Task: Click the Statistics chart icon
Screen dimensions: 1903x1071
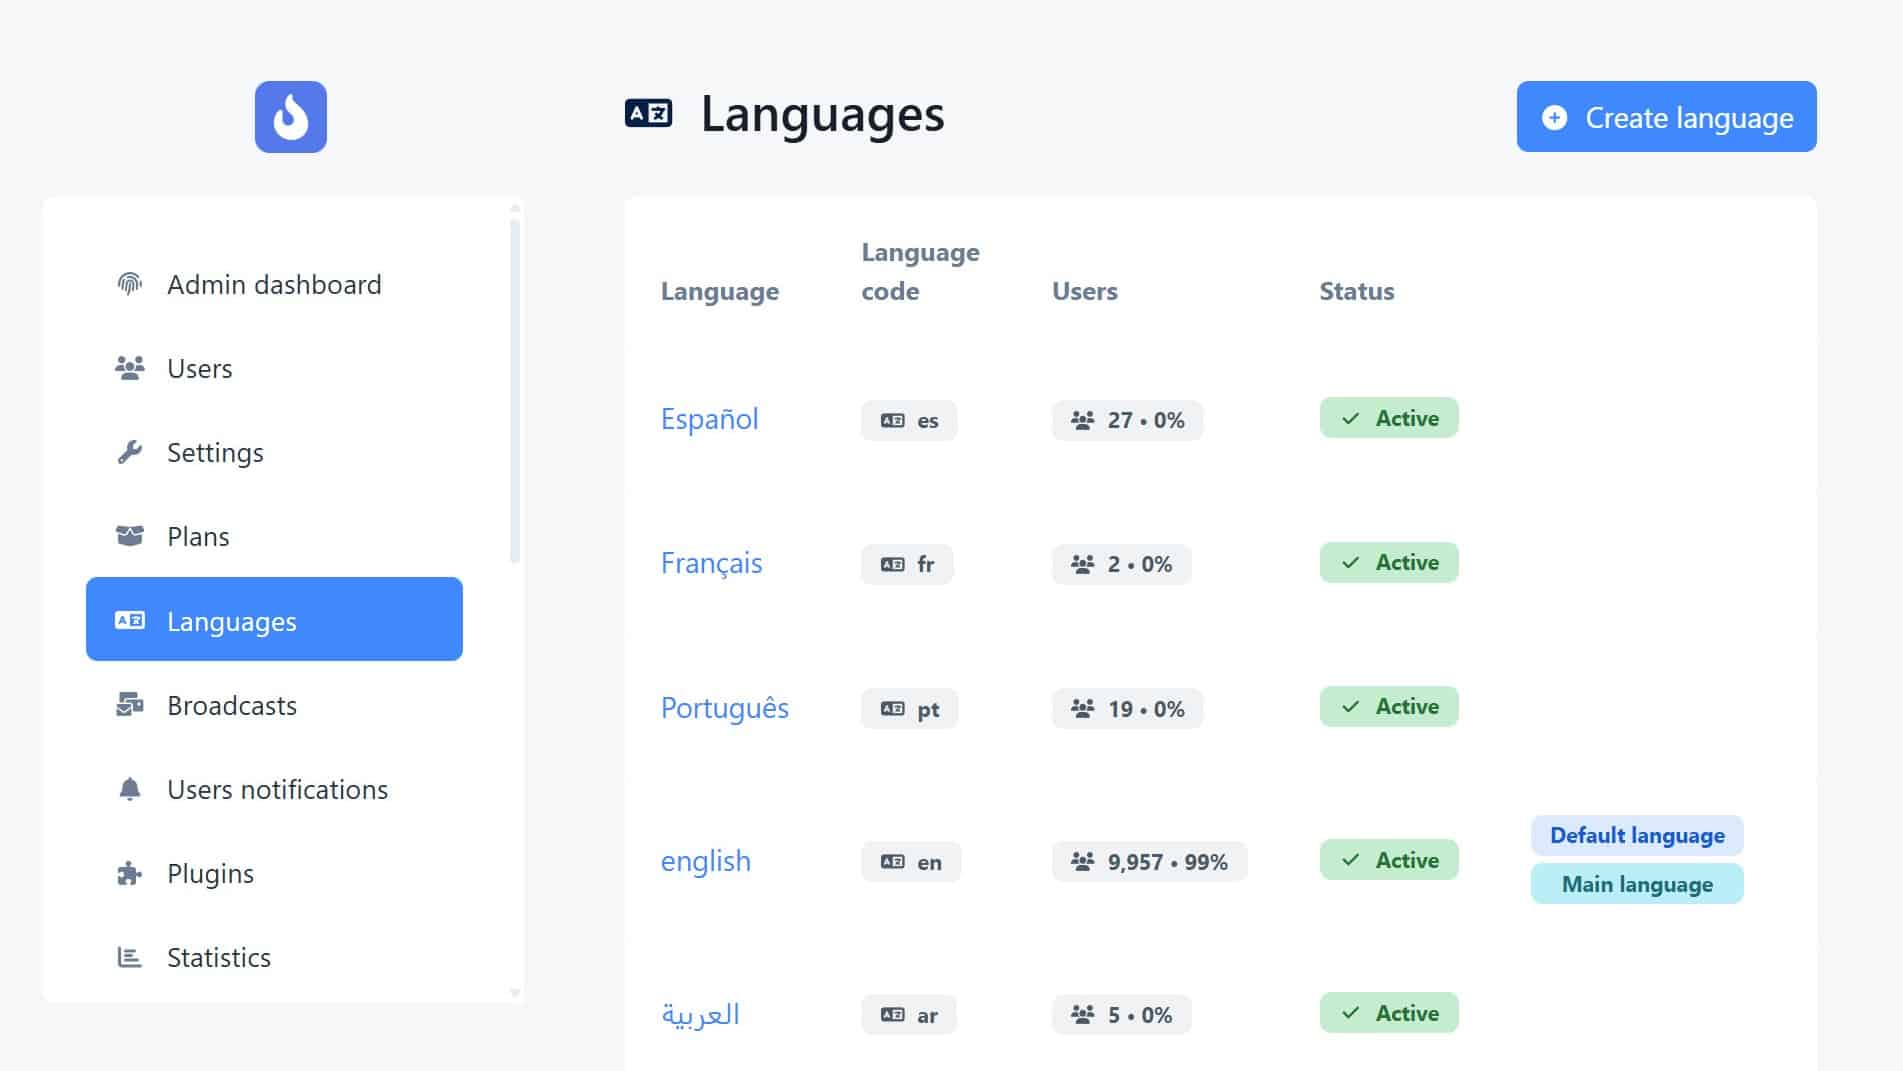Action: (x=130, y=957)
